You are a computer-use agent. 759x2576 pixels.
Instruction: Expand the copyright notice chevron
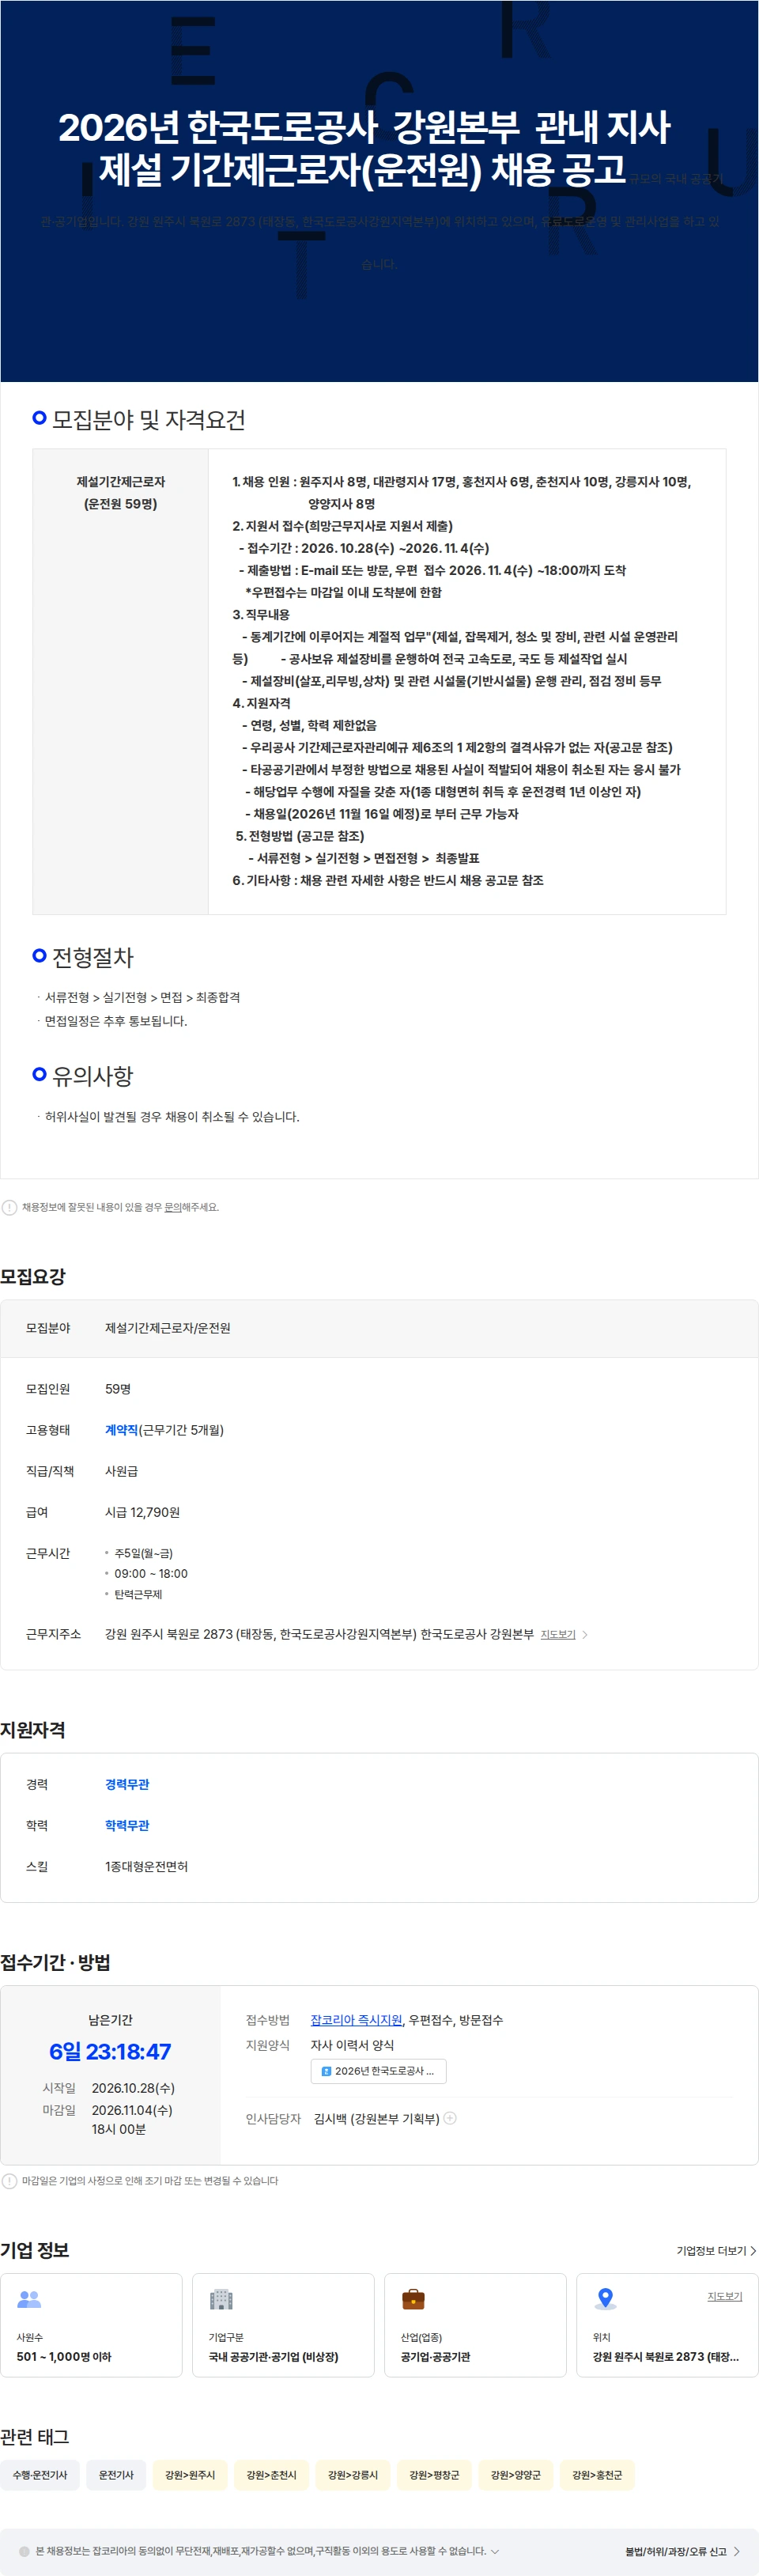[495, 2551]
